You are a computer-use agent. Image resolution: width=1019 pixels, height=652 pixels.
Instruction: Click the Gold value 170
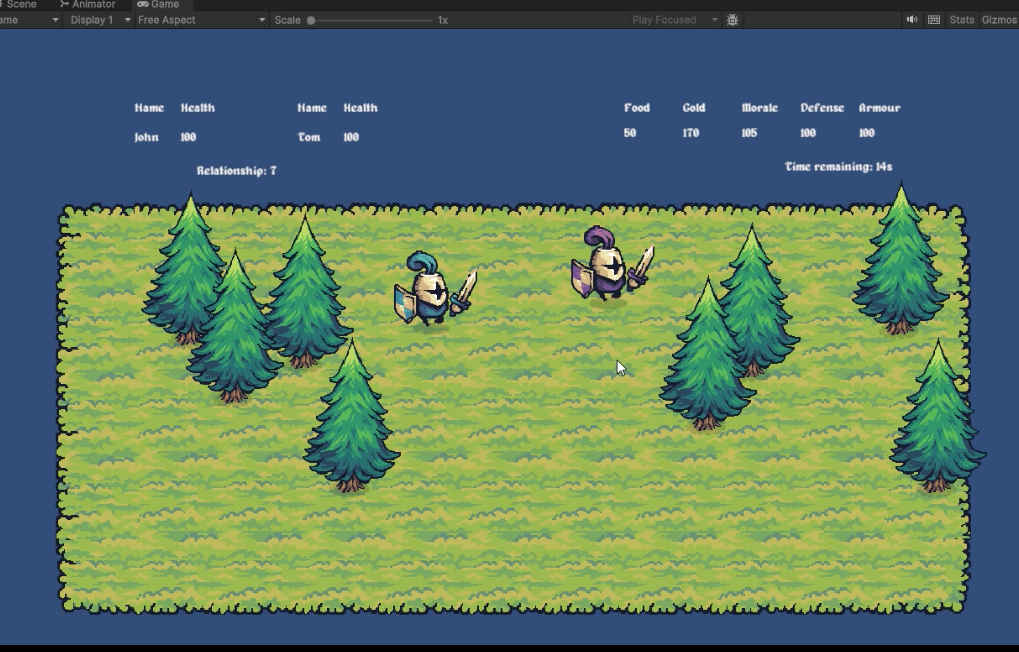pos(691,133)
